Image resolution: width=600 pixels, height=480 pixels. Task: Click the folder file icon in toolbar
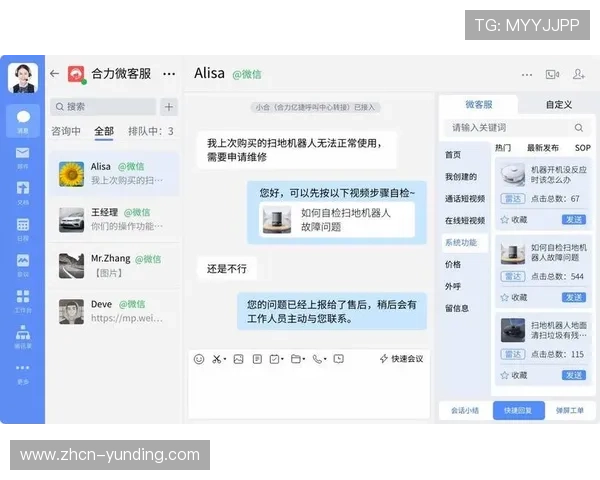[x=296, y=359]
